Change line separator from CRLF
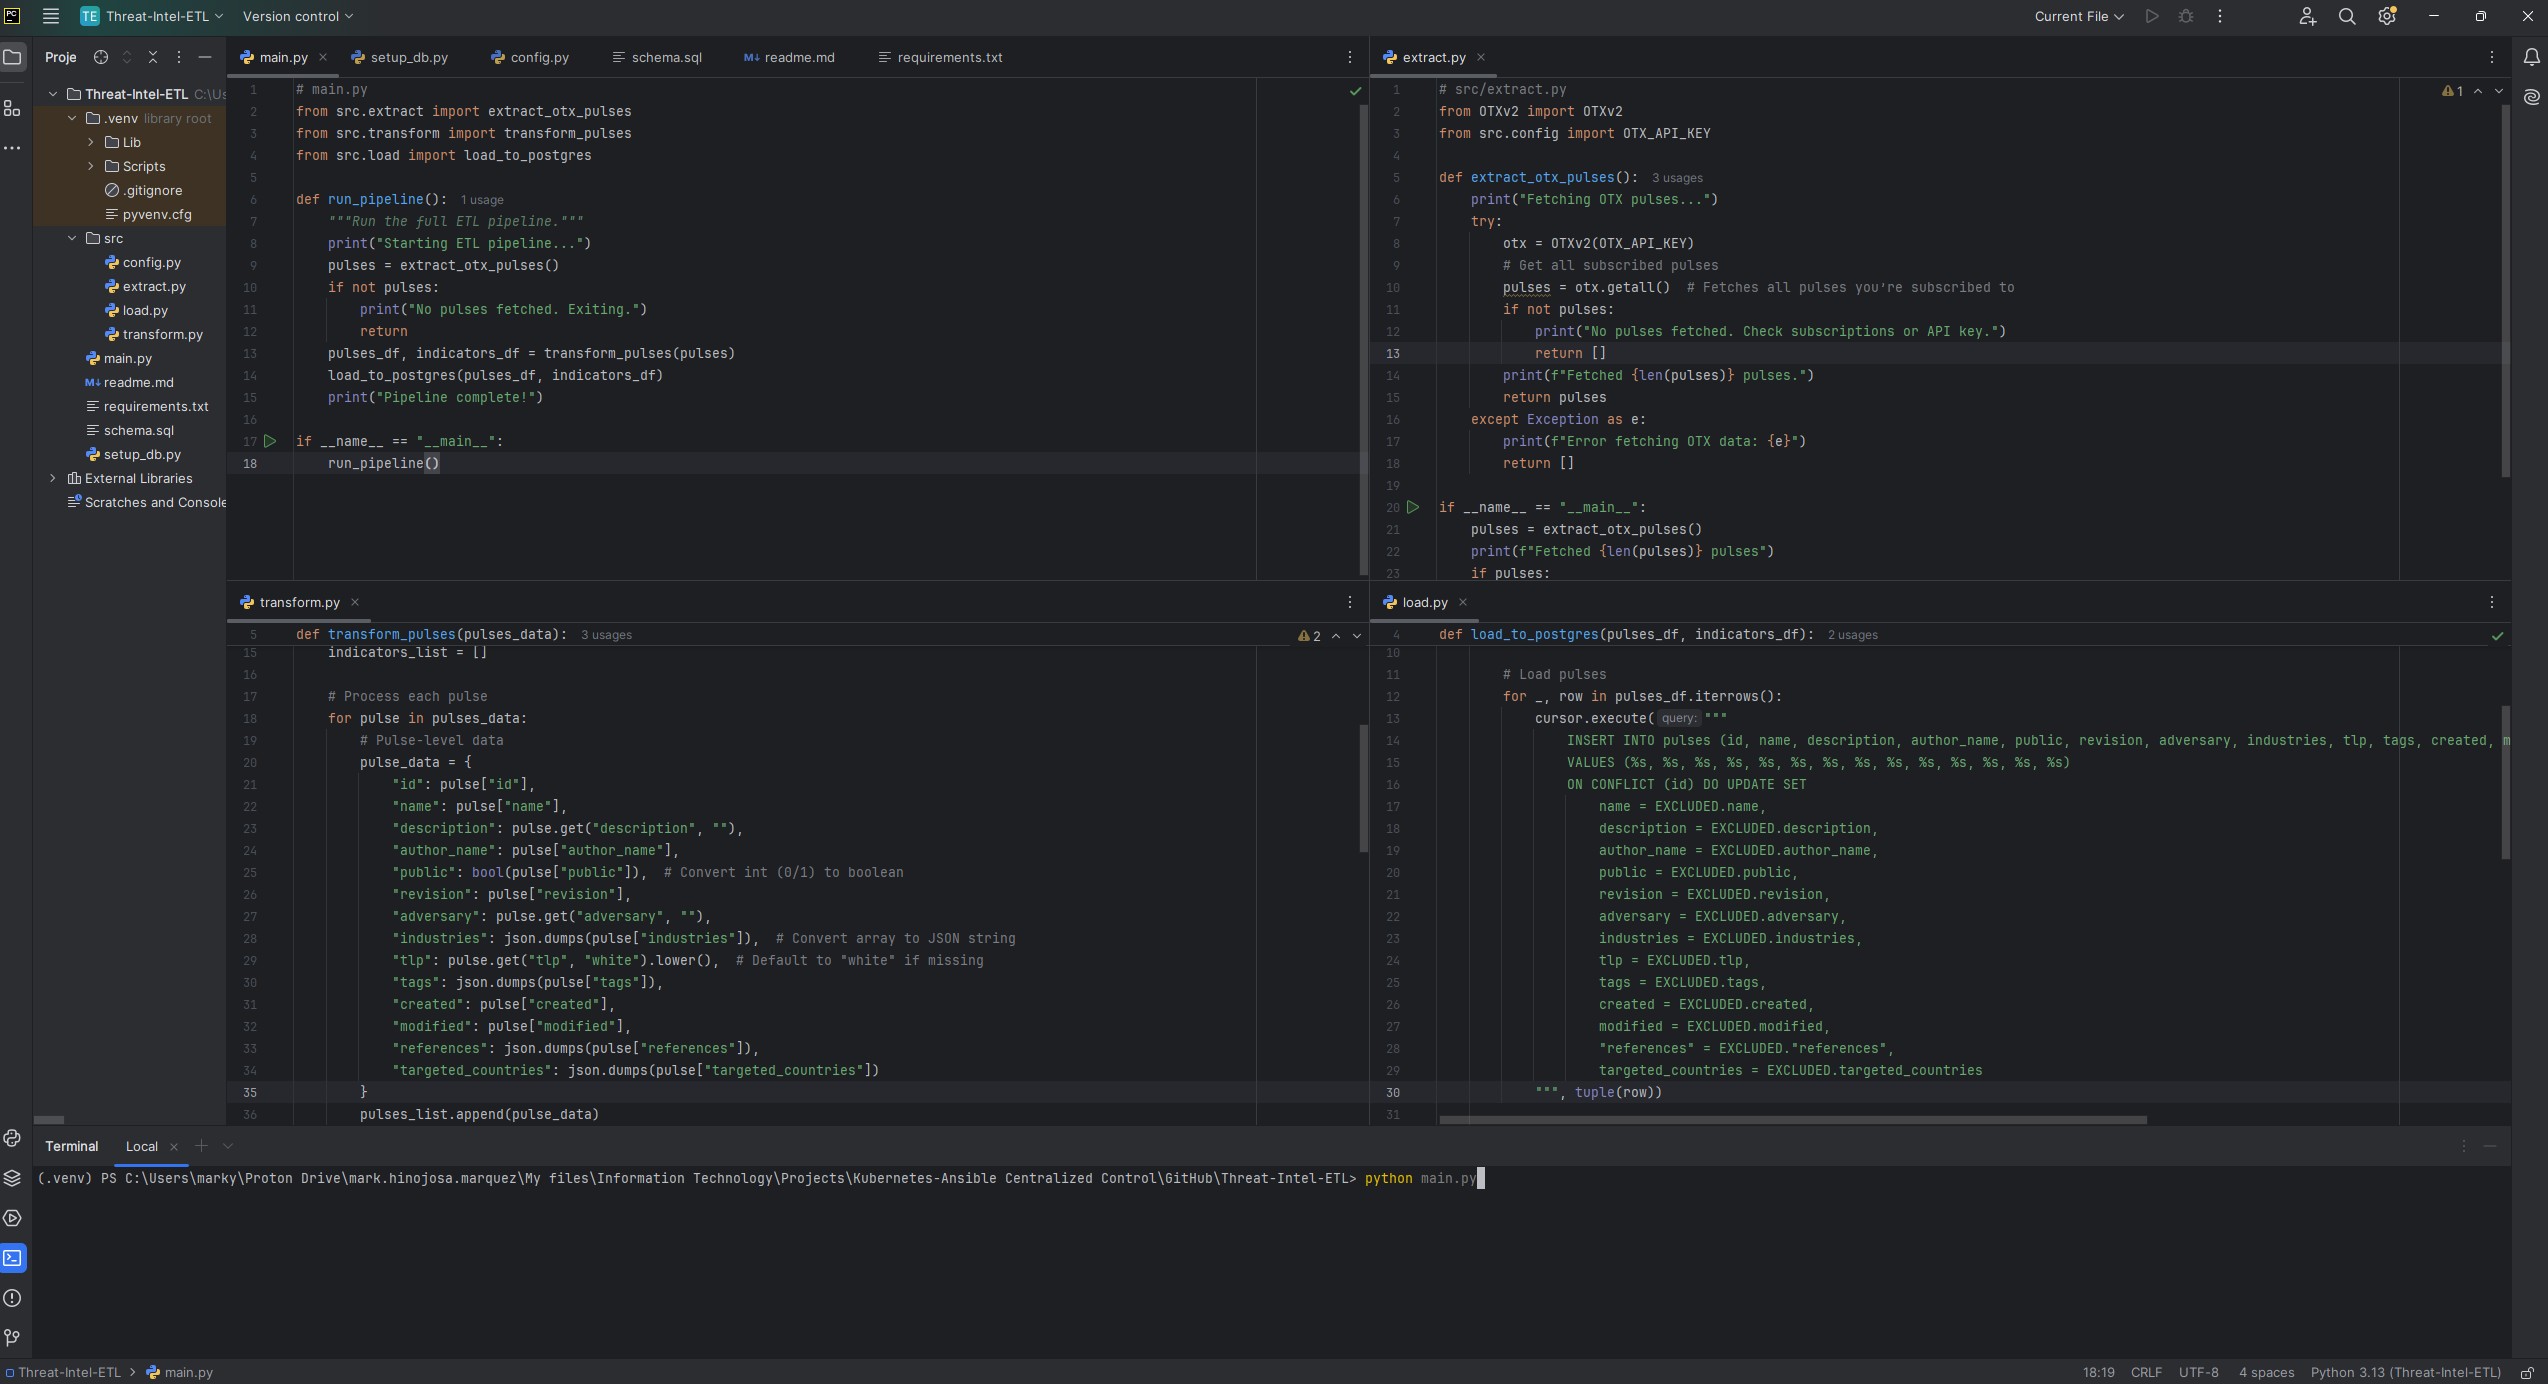Image resolution: width=2548 pixels, height=1384 pixels. click(x=2144, y=1372)
